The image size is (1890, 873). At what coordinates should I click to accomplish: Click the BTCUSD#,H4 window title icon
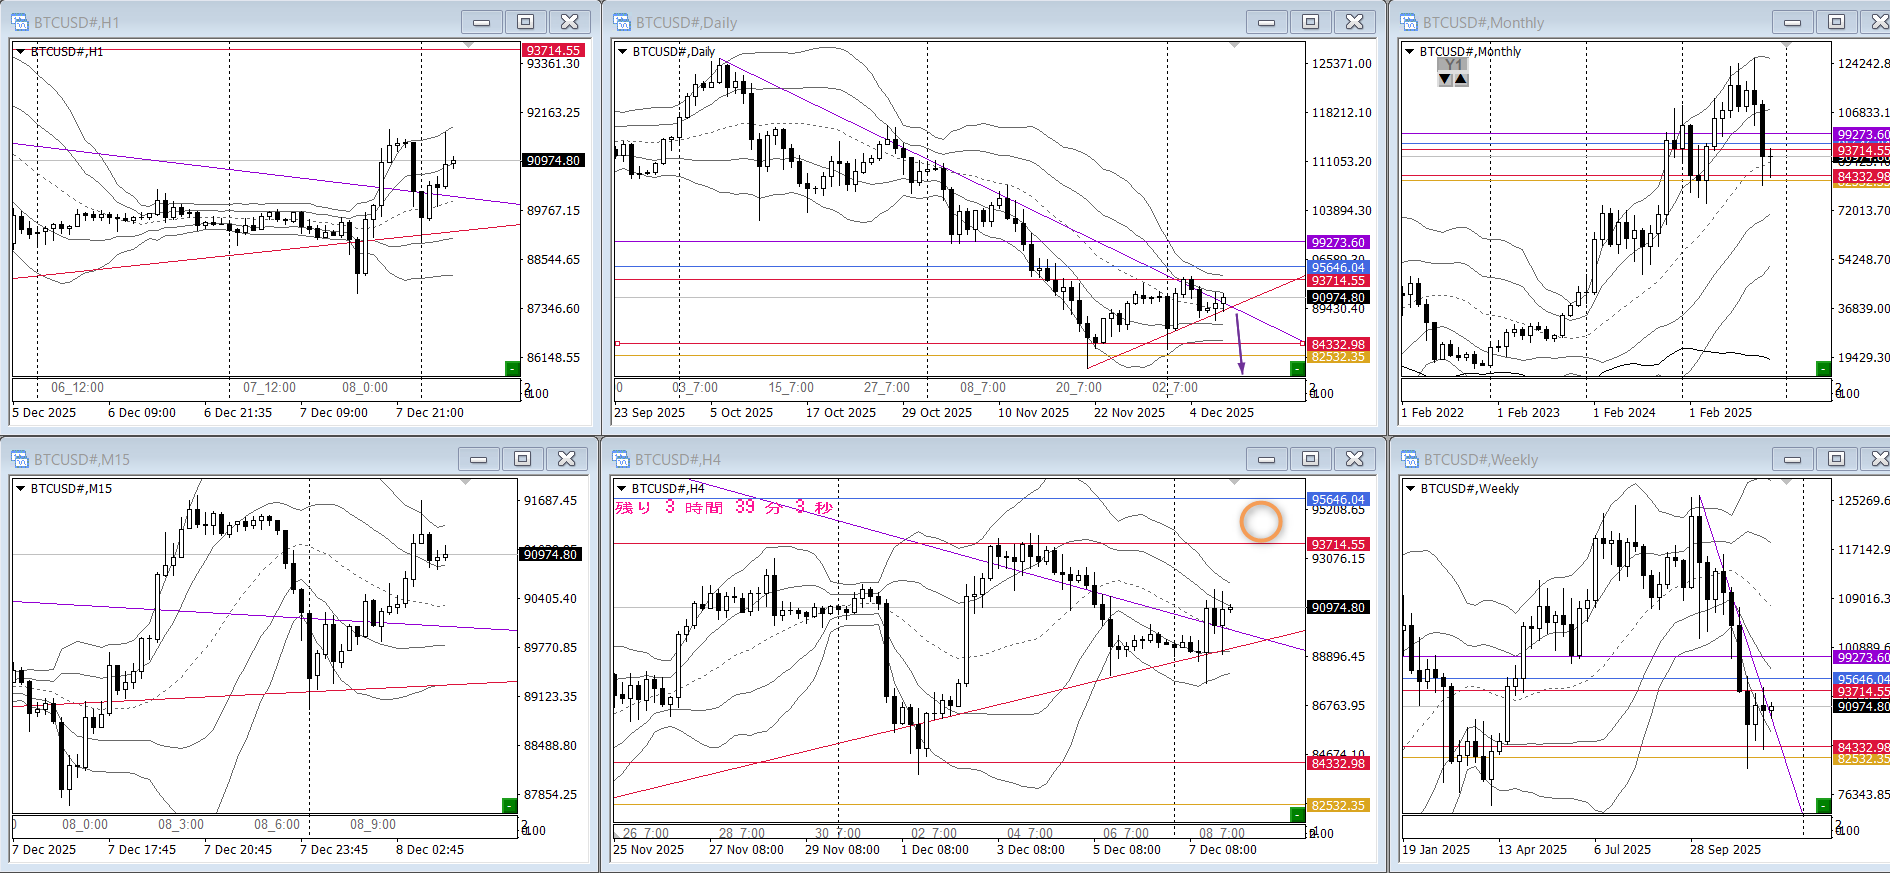point(622,459)
